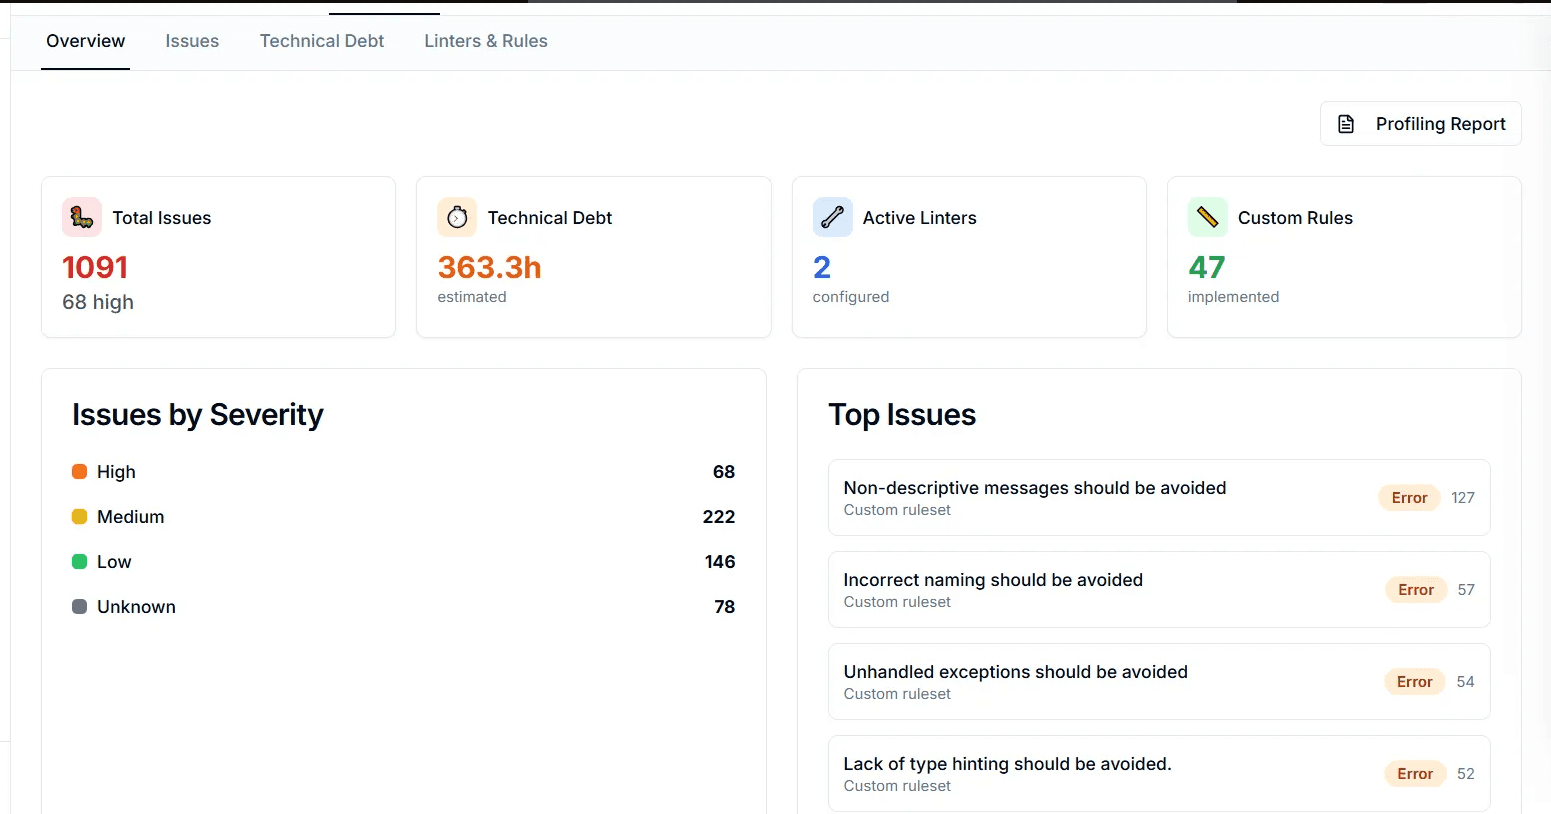Viewport: 1551px width, 814px height.
Task: Click the yellow Medium severity dot
Action: pos(79,516)
